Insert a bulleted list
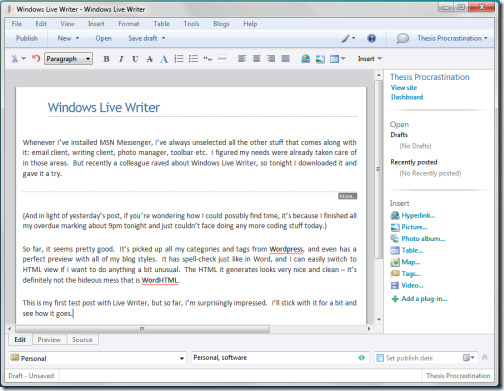The height and width of the screenshot is (391, 504). point(193,59)
